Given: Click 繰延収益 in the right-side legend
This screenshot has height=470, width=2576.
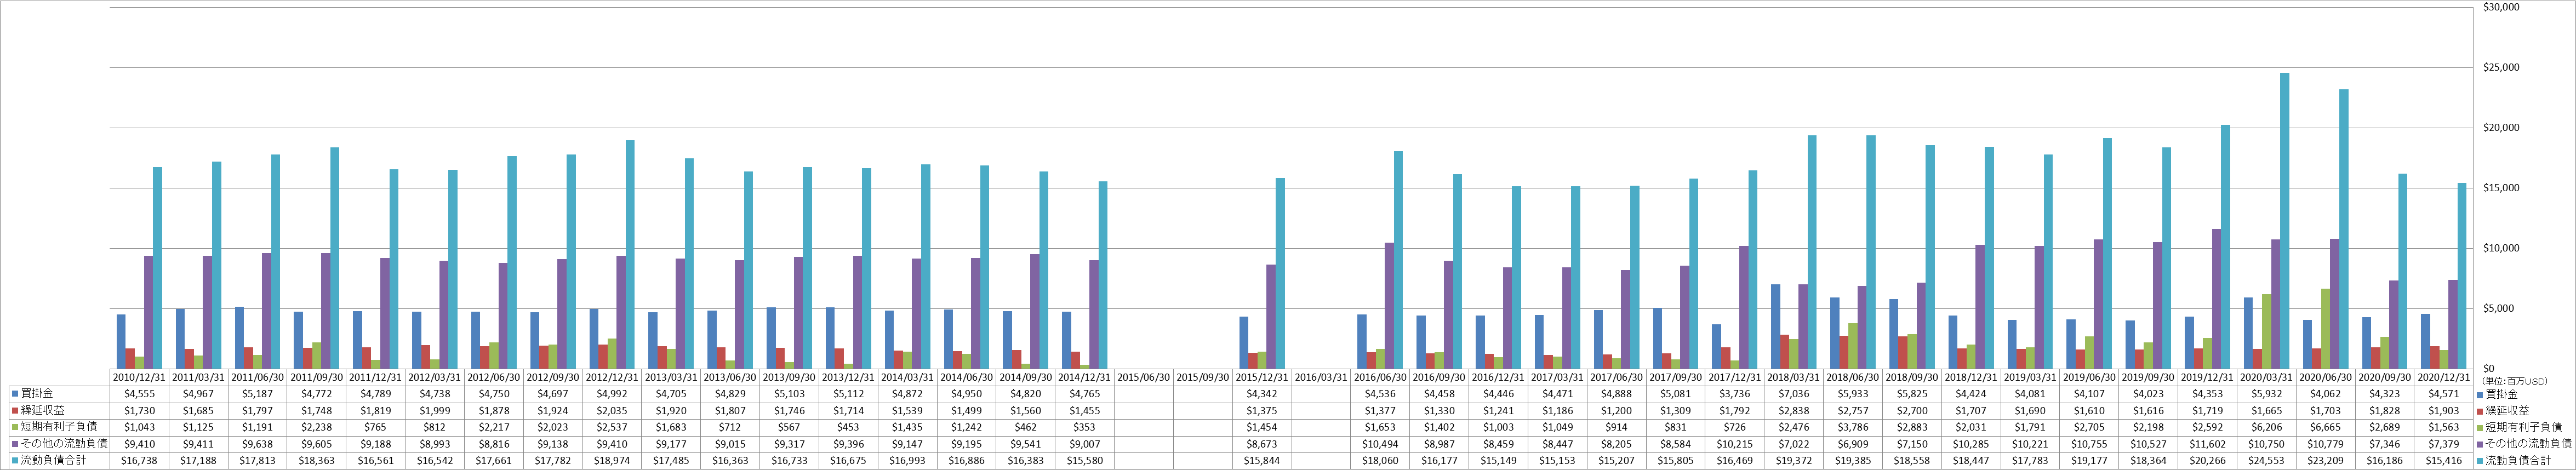Looking at the screenshot, I should click(x=2507, y=411).
